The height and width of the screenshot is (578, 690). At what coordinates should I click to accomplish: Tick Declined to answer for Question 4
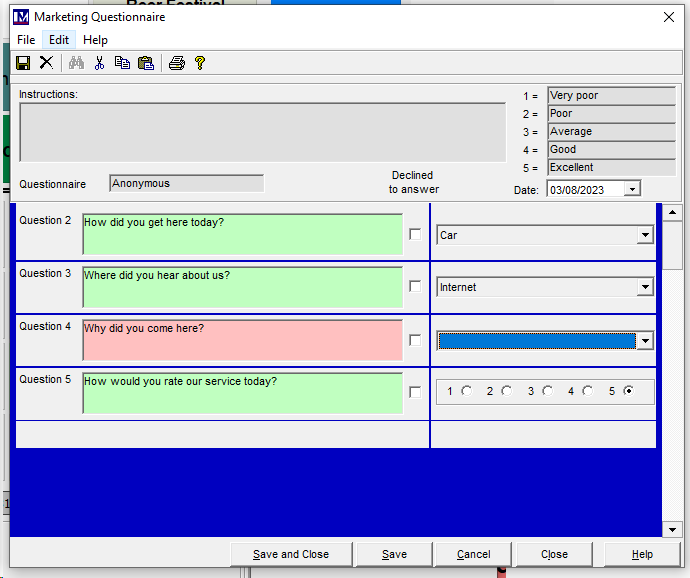pos(415,340)
